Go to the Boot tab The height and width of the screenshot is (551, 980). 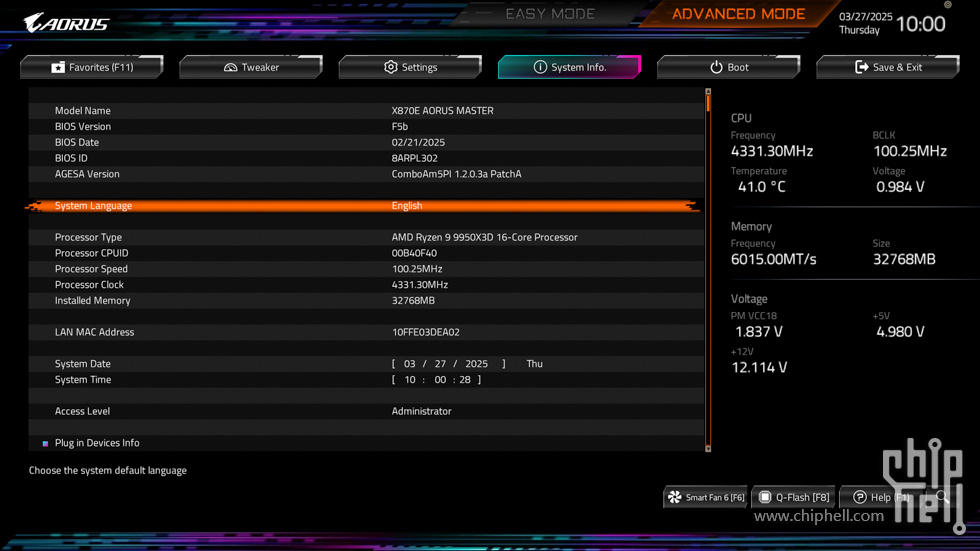729,67
